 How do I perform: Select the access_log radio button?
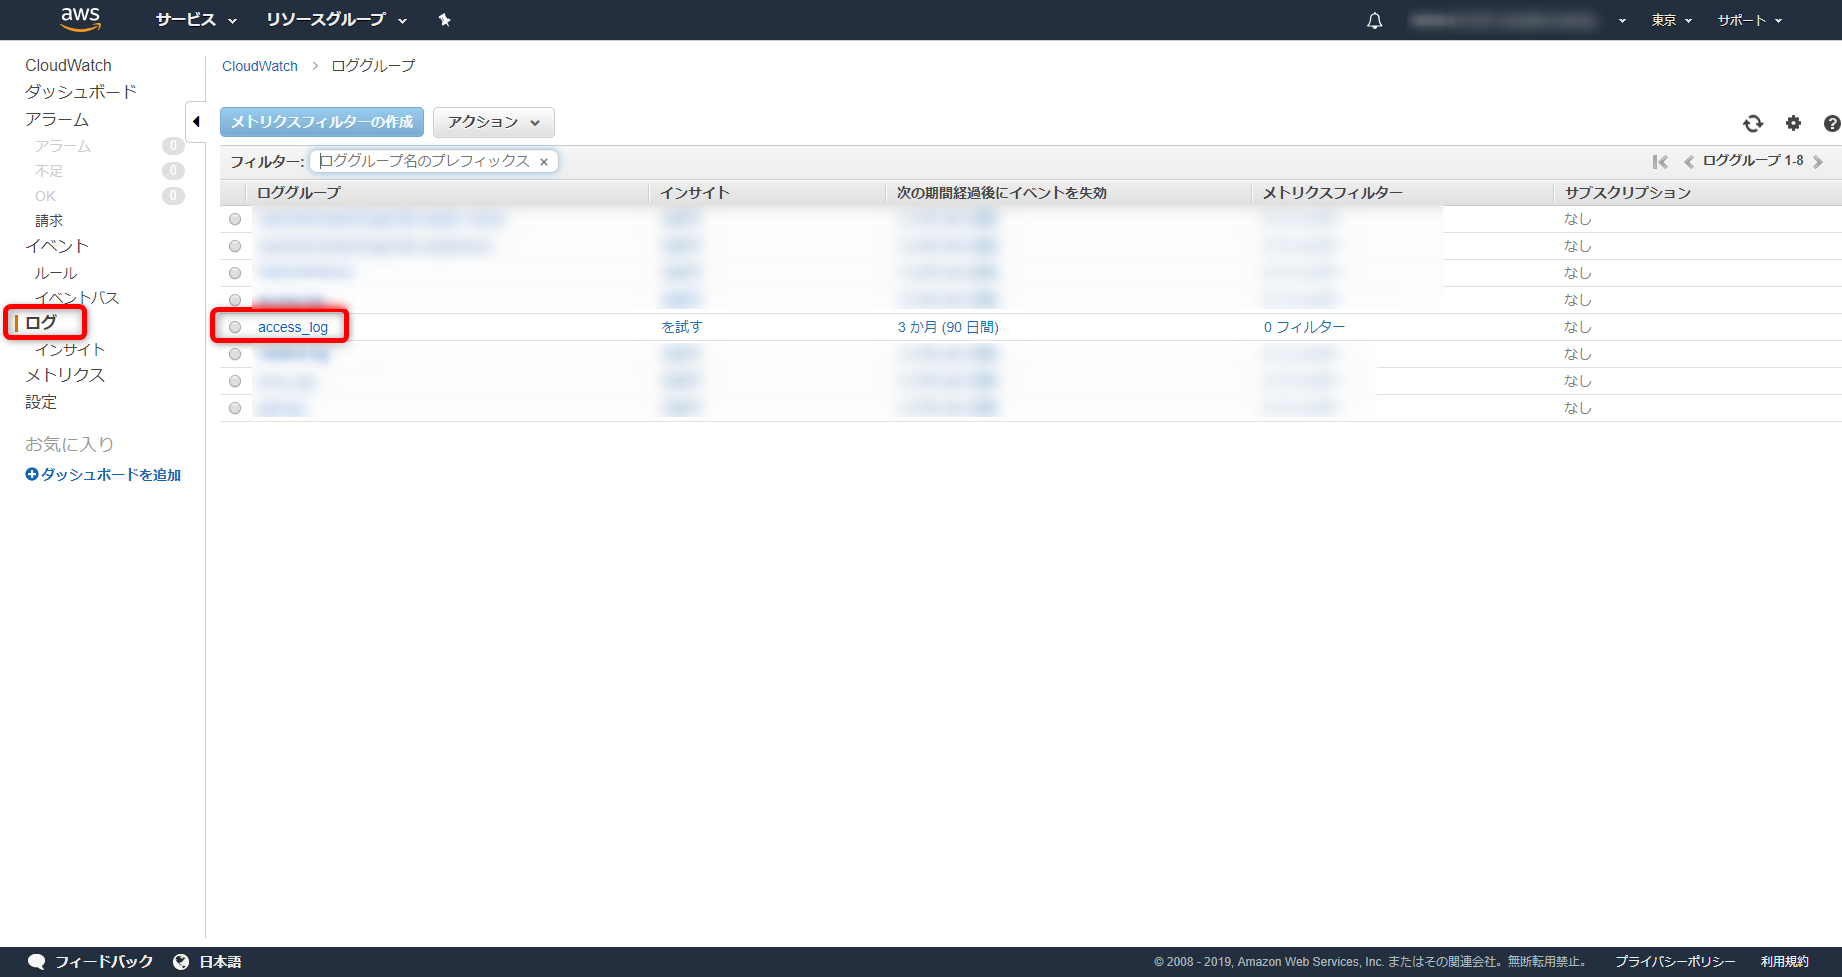pyautogui.click(x=235, y=327)
